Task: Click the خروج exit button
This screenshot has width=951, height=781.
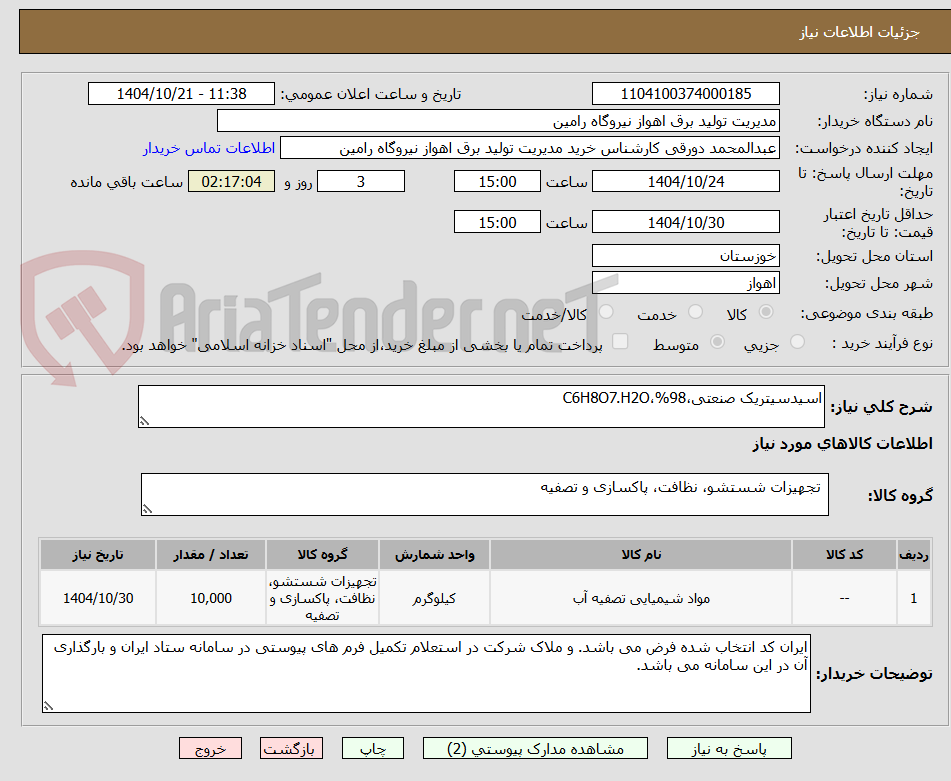Action: pyautogui.click(x=210, y=748)
